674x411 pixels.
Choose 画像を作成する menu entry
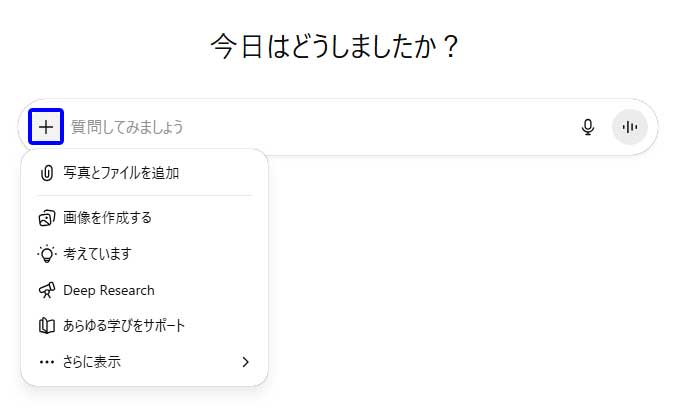pyautogui.click(x=107, y=217)
